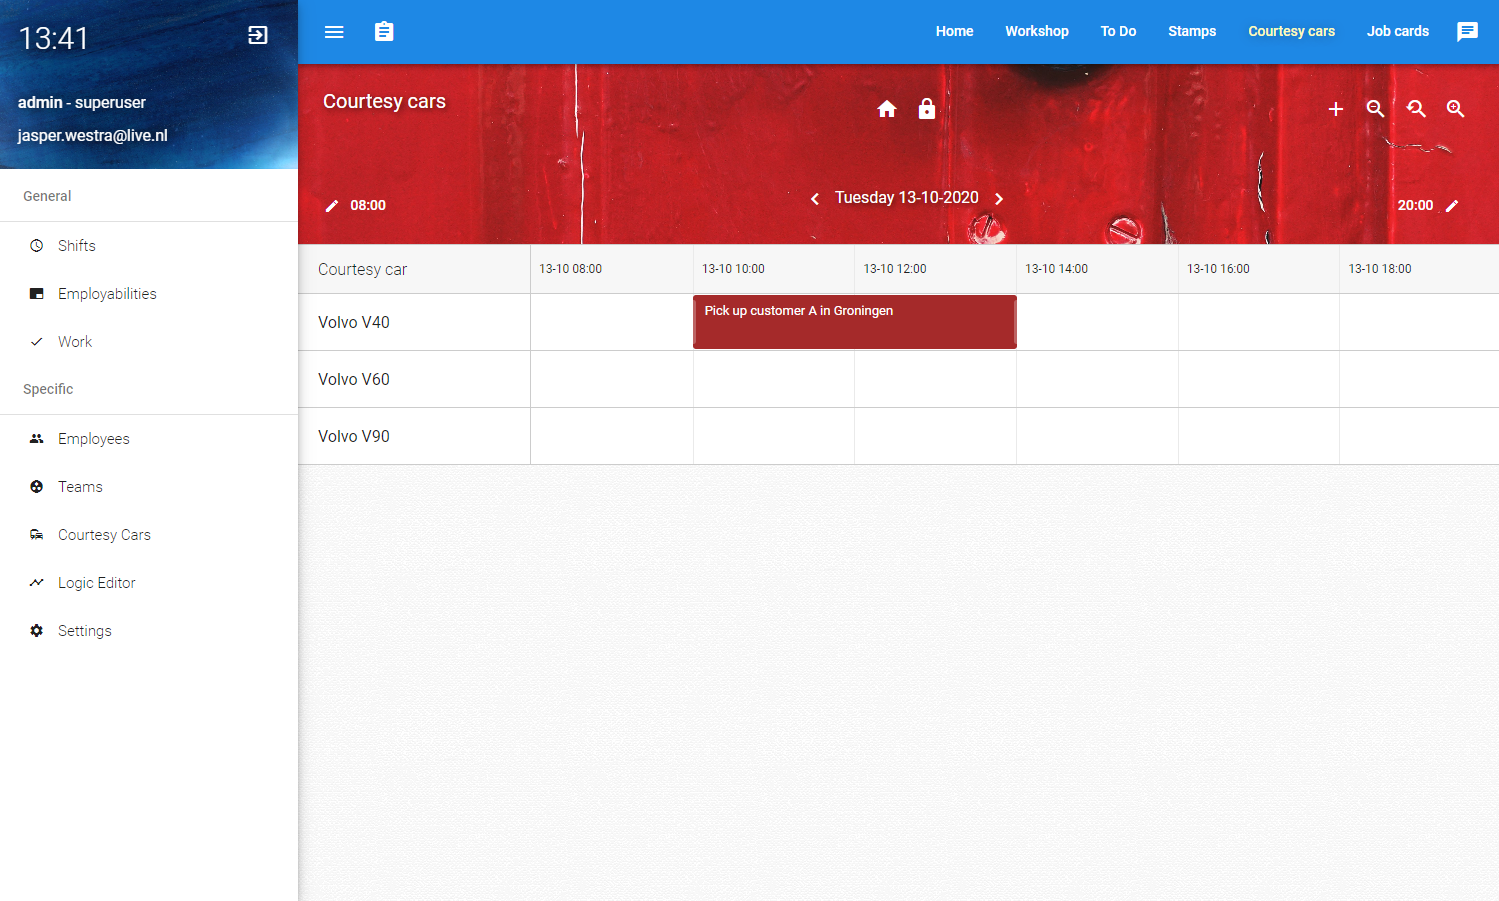
Task: Click the Courtesy Cars car icon
Action: pyautogui.click(x=37, y=535)
